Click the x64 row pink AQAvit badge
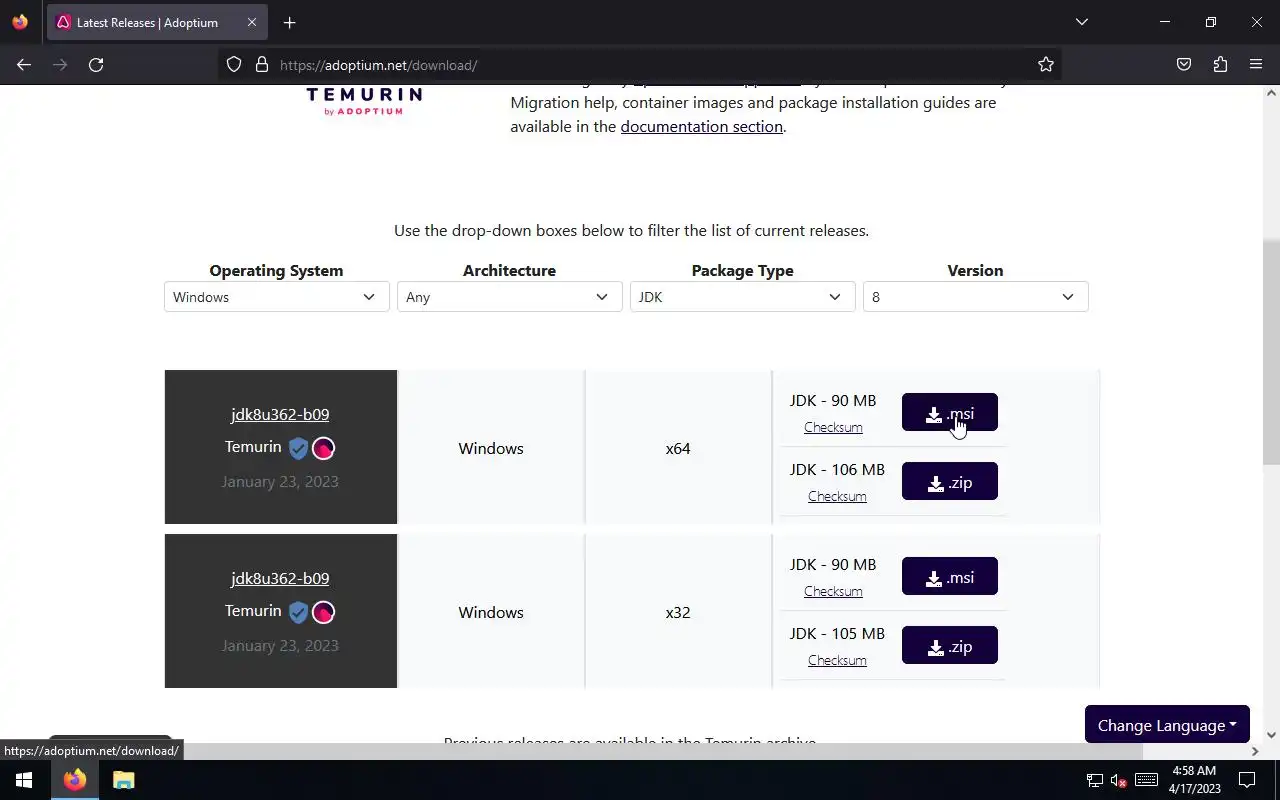1280x800 pixels. pos(323,448)
